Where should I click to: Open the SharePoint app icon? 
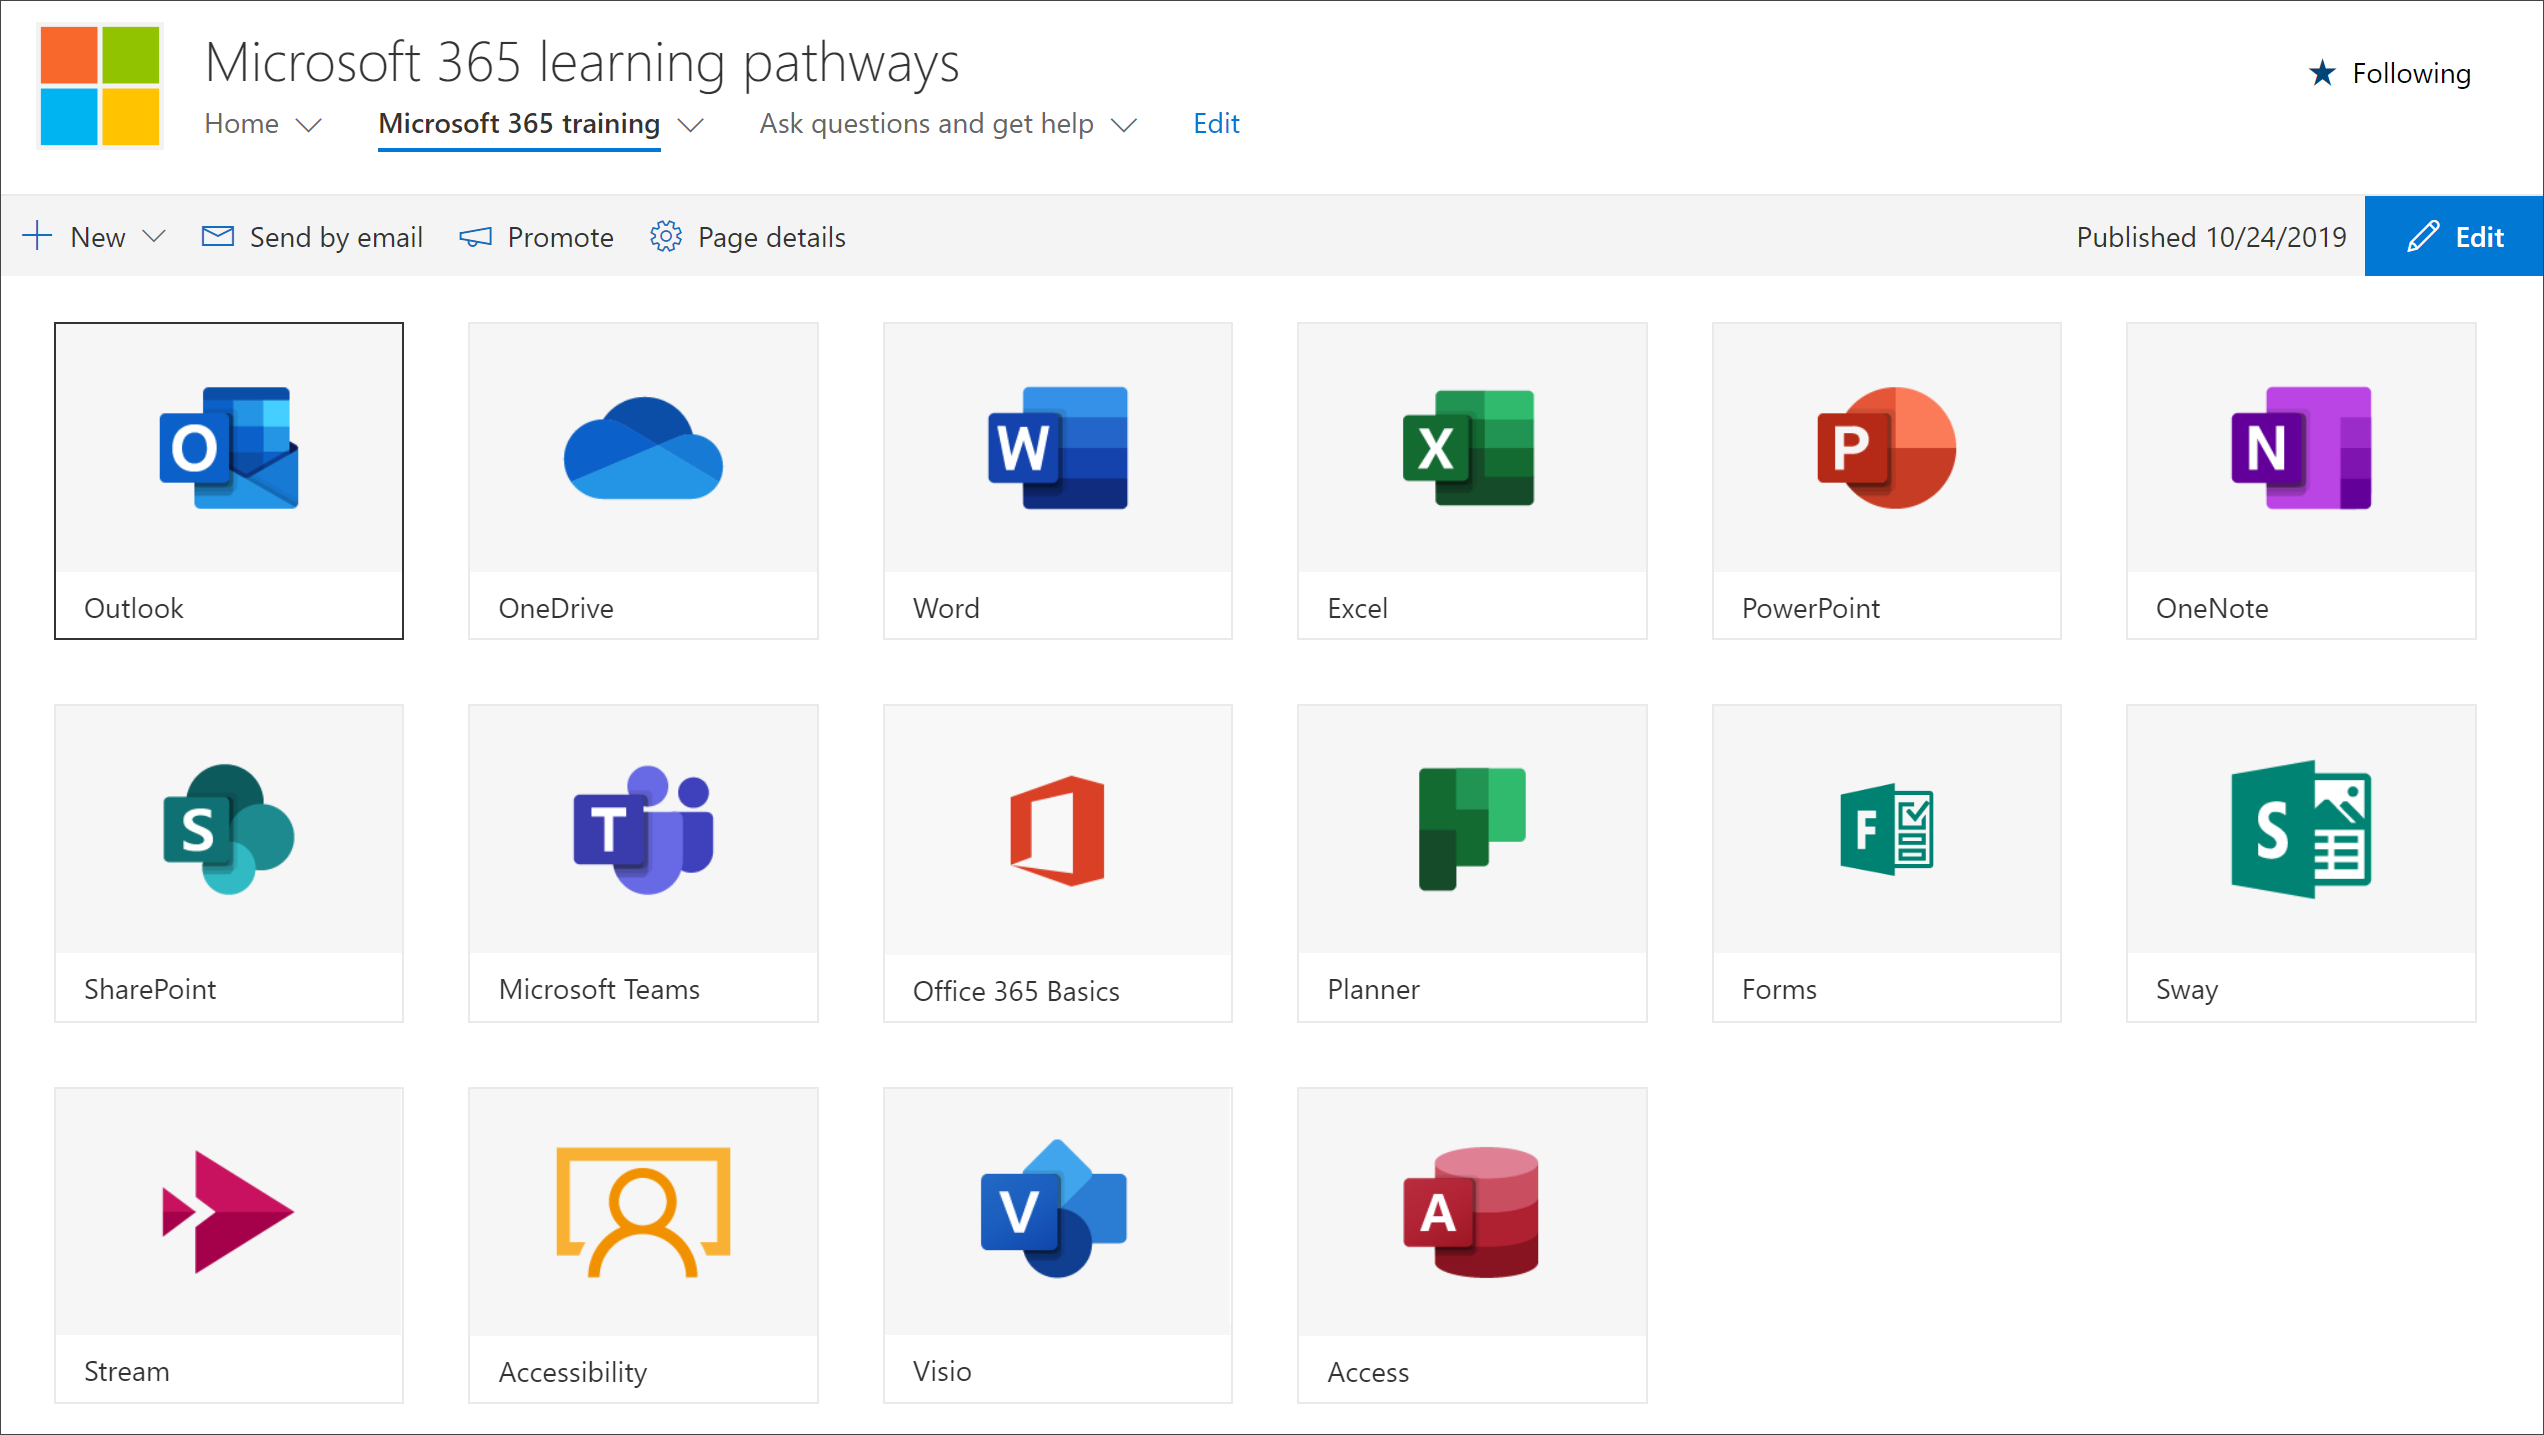point(229,829)
